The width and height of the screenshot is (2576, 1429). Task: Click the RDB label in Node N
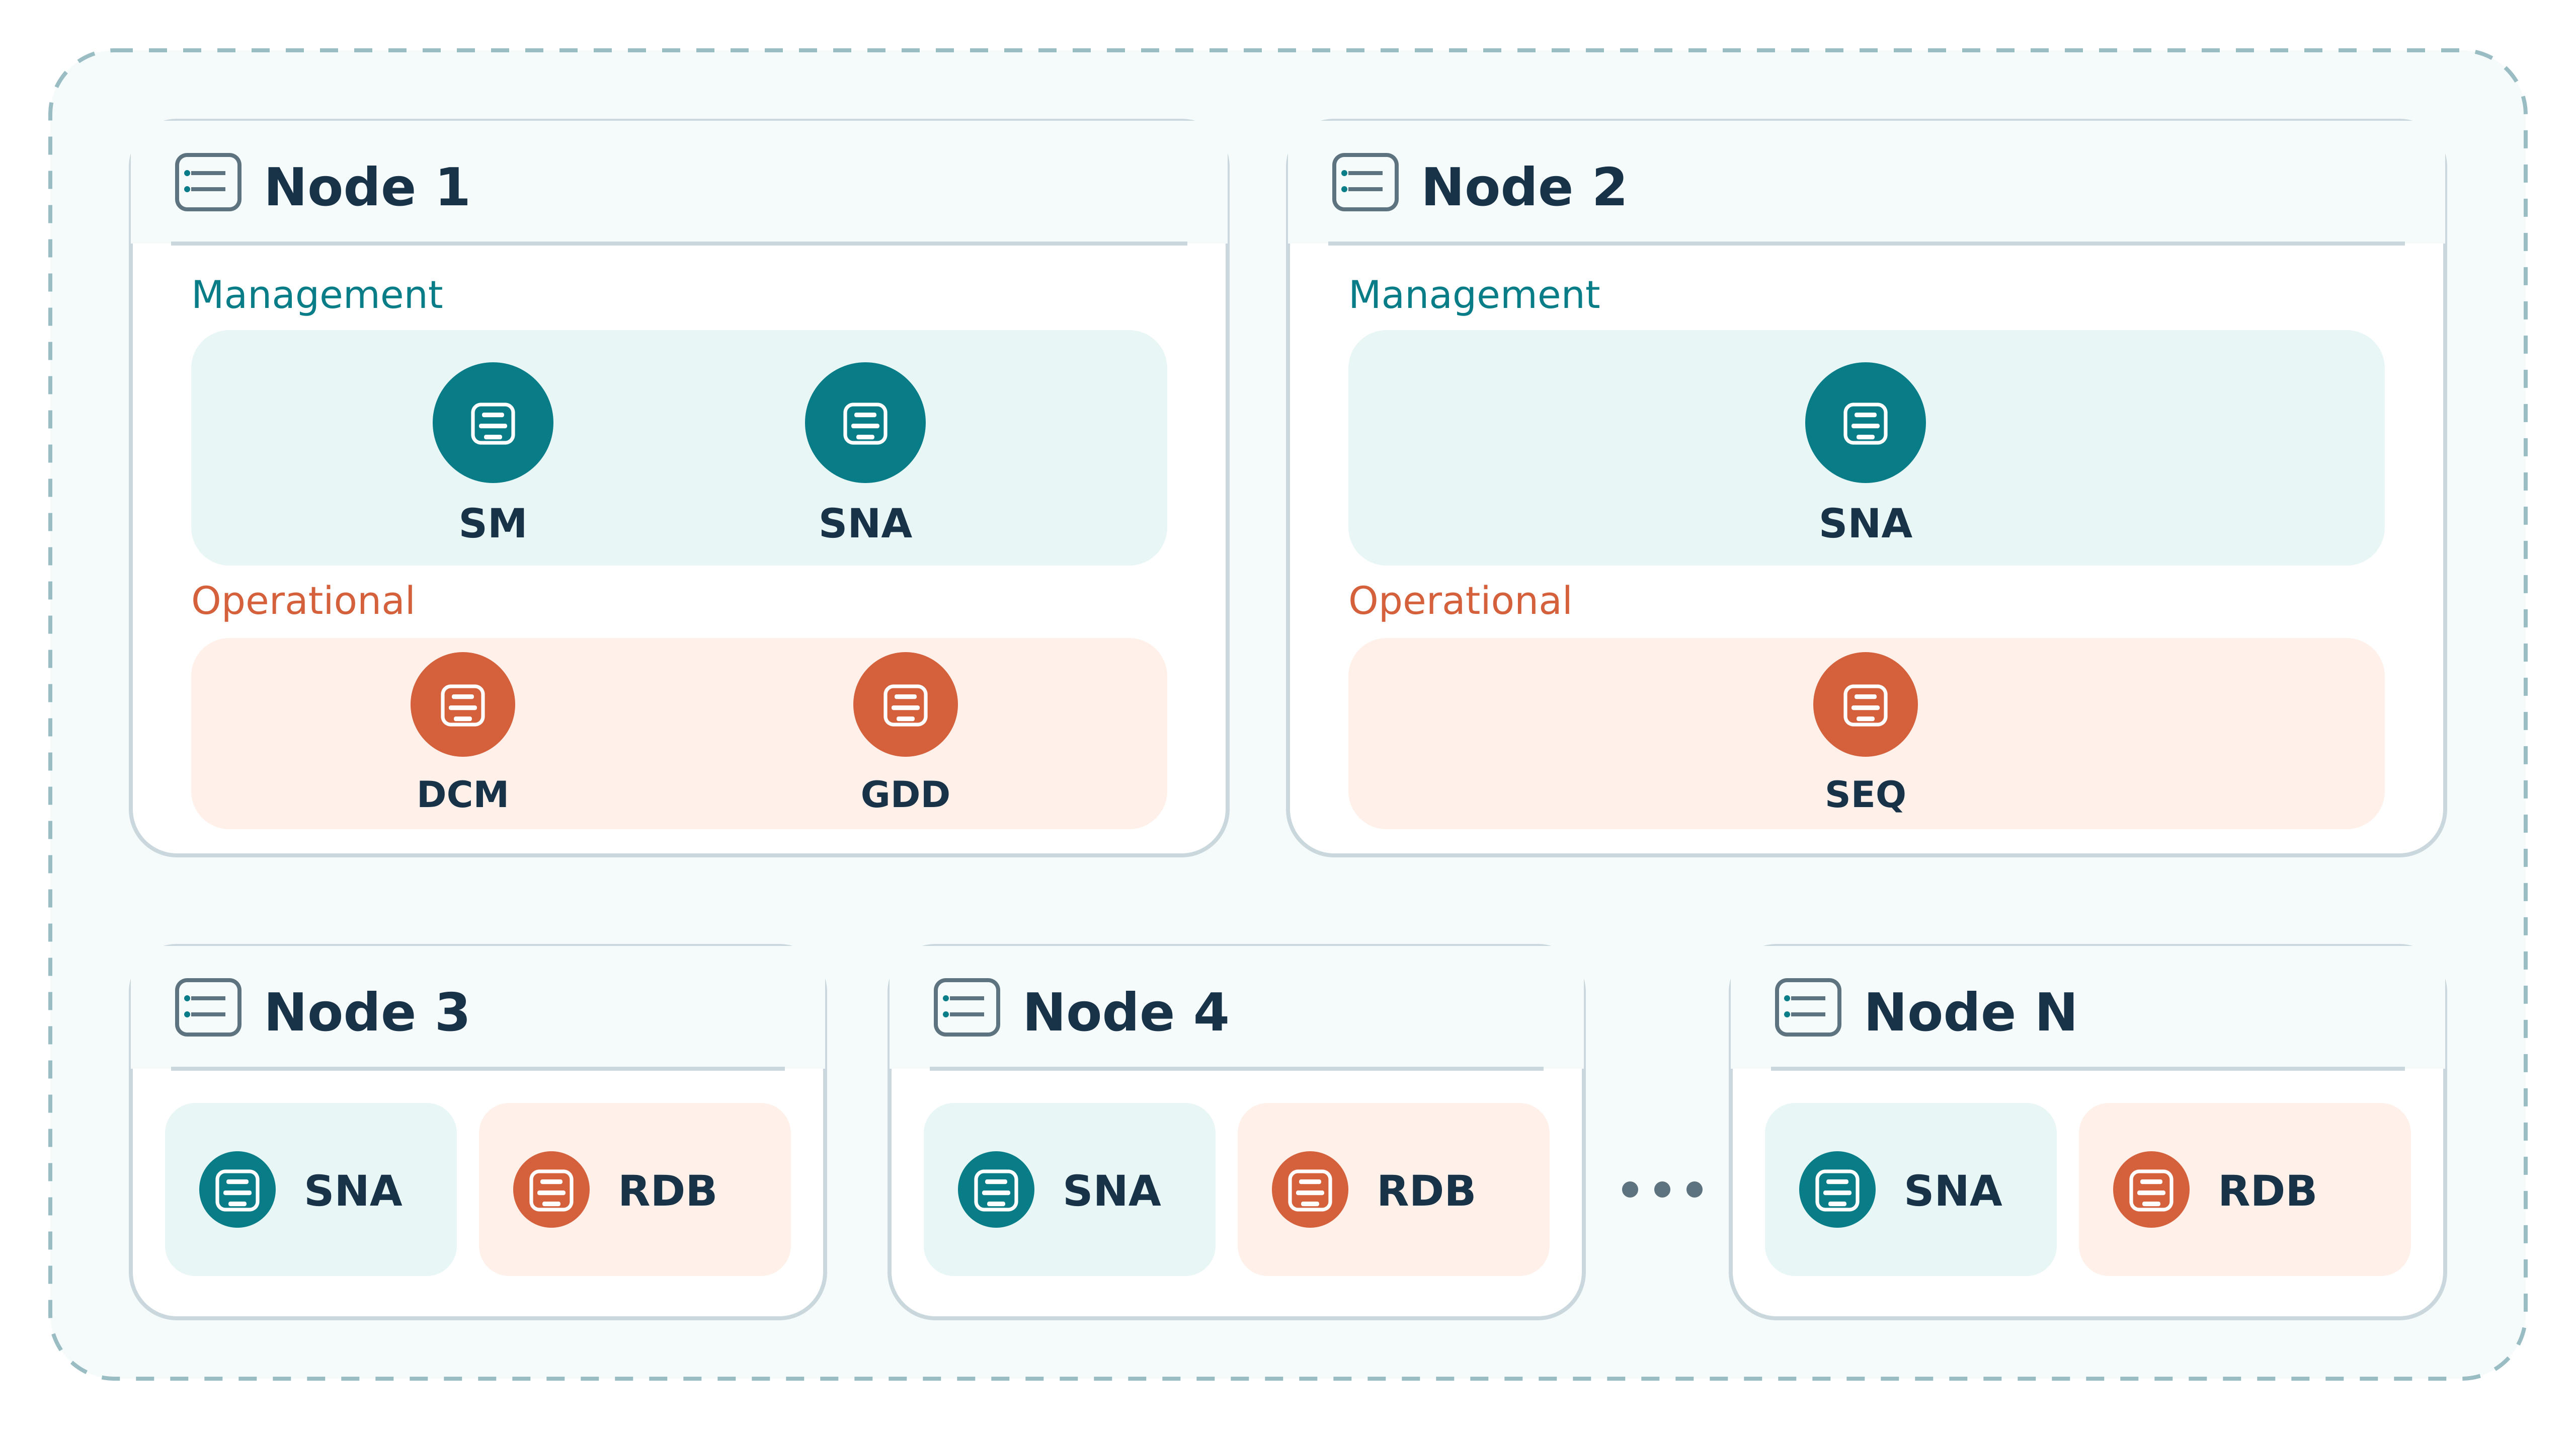click(2267, 1191)
